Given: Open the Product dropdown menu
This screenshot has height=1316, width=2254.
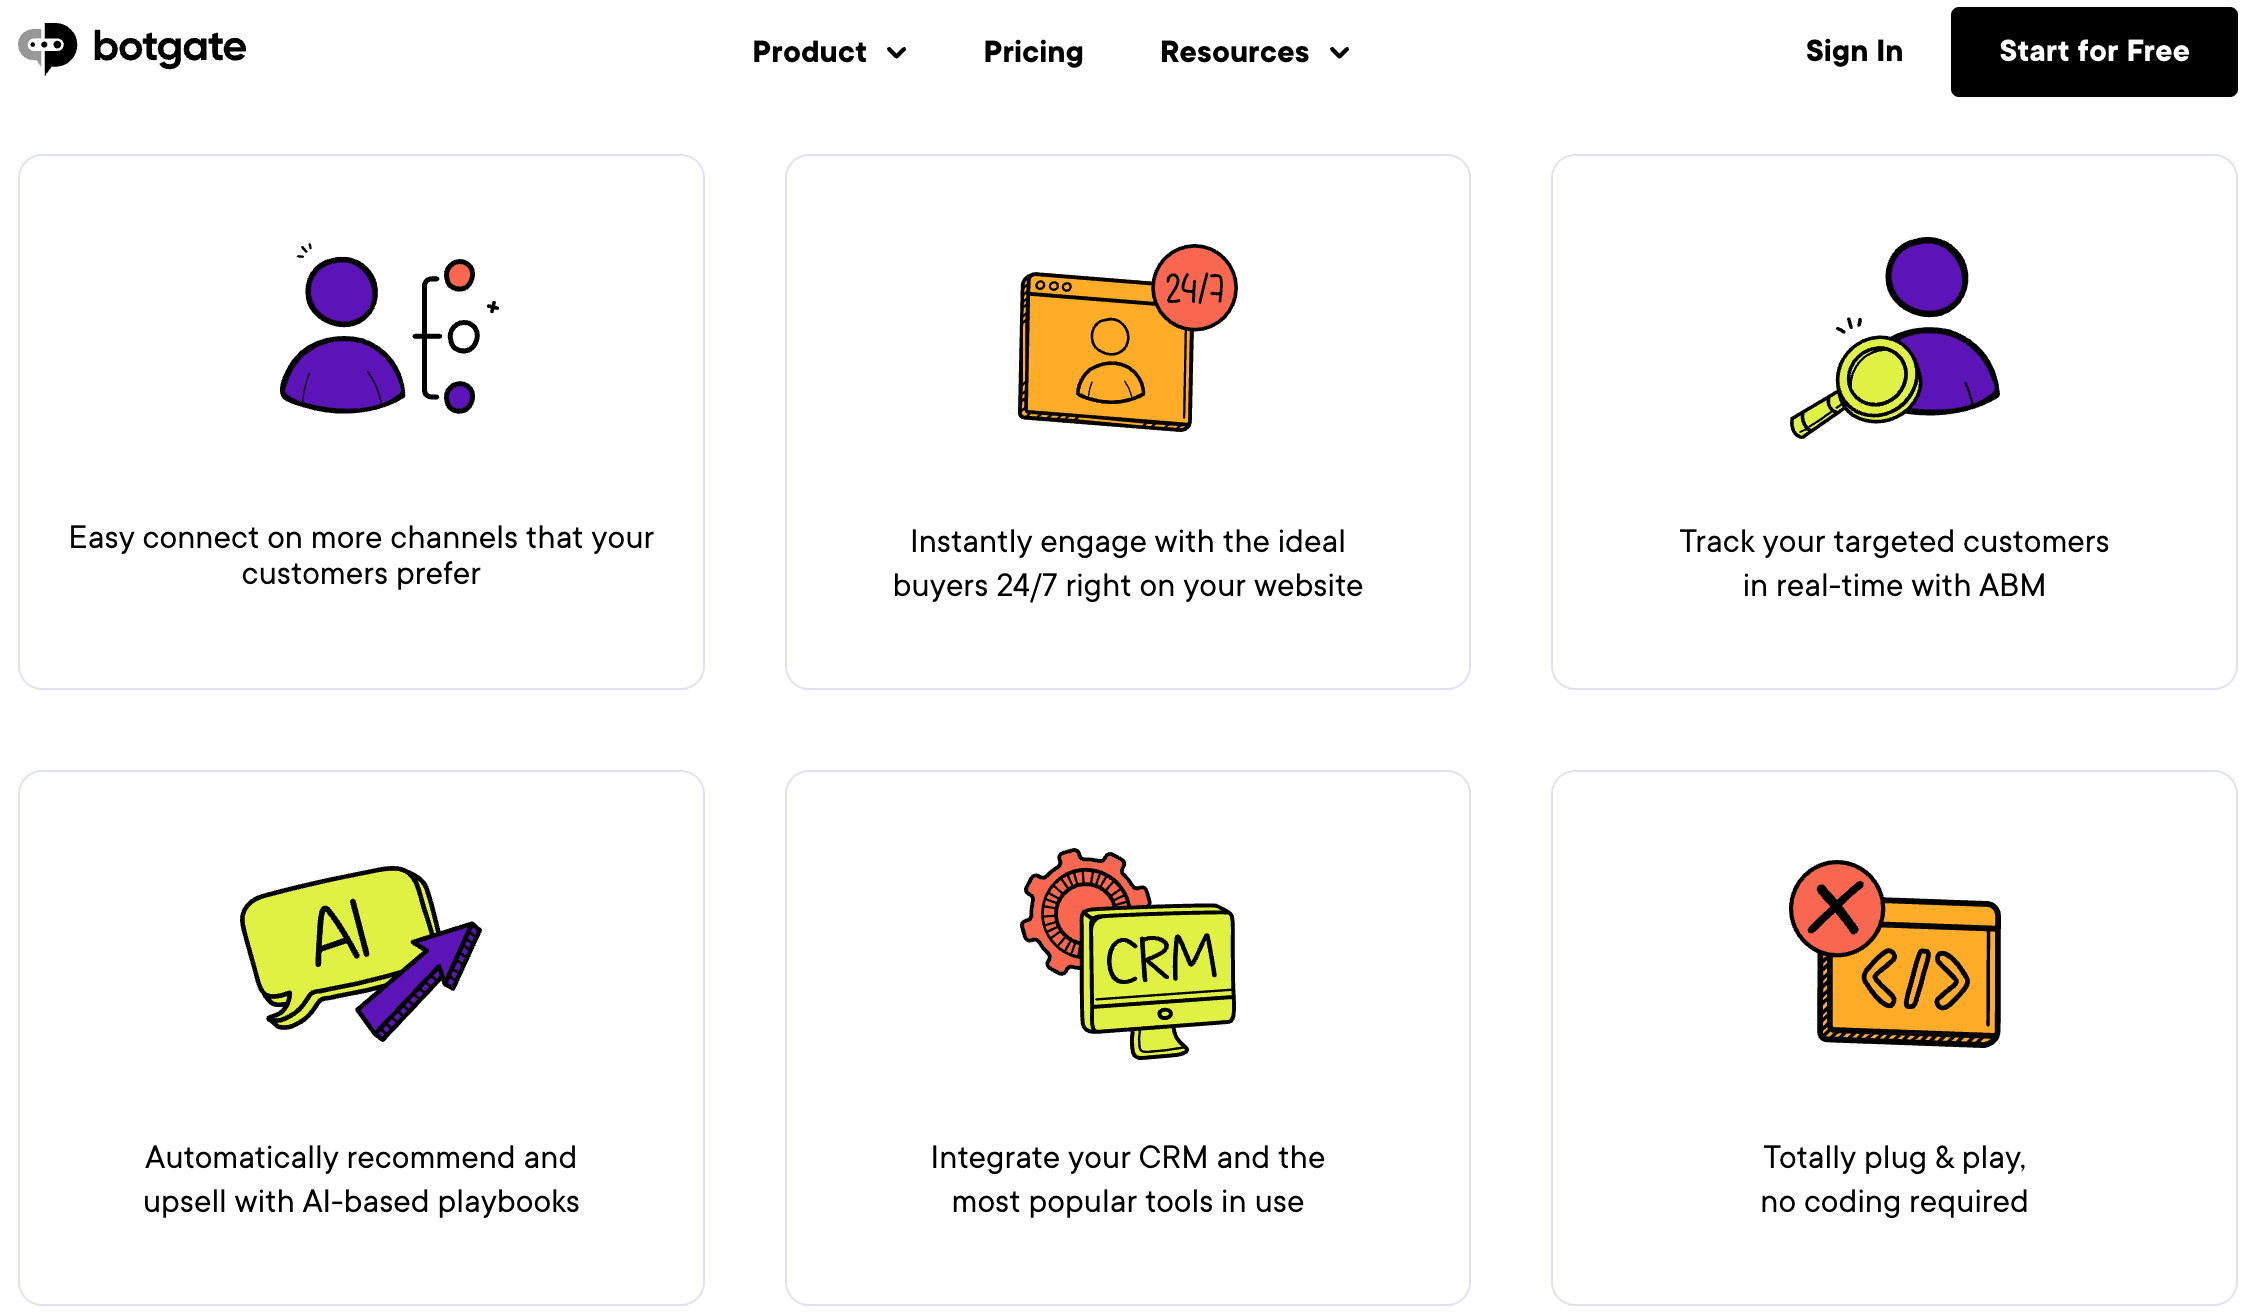Looking at the screenshot, I should coord(810,52).
